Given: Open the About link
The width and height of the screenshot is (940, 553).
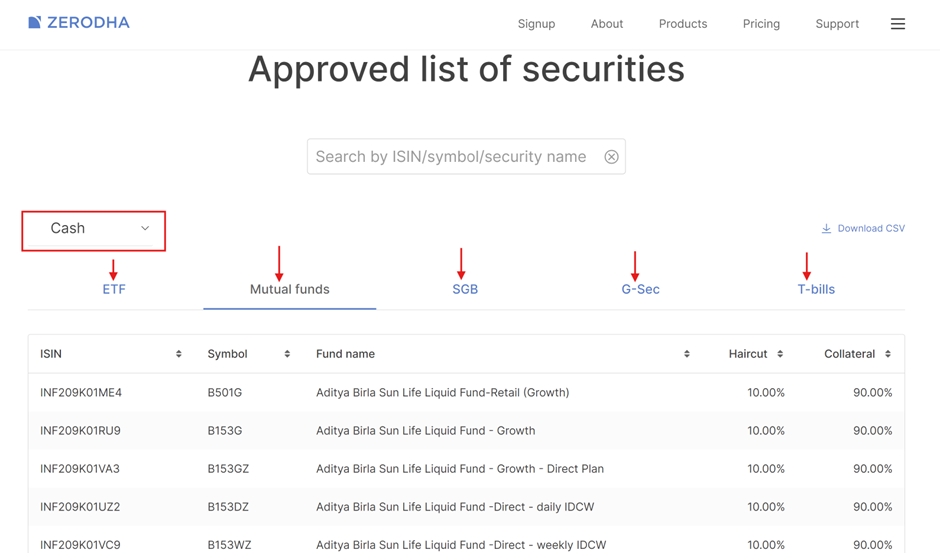Looking at the screenshot, I should tap(607, 24).
